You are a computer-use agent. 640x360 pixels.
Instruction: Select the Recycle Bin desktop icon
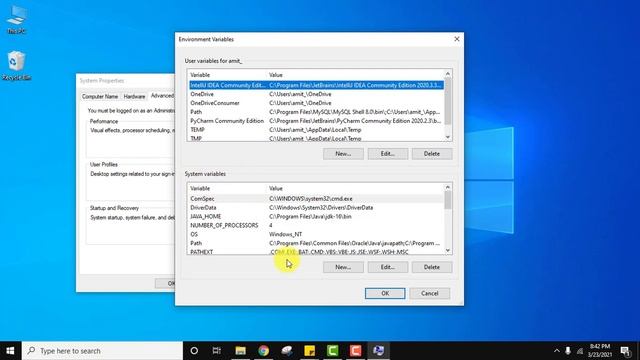click(16, 65)
